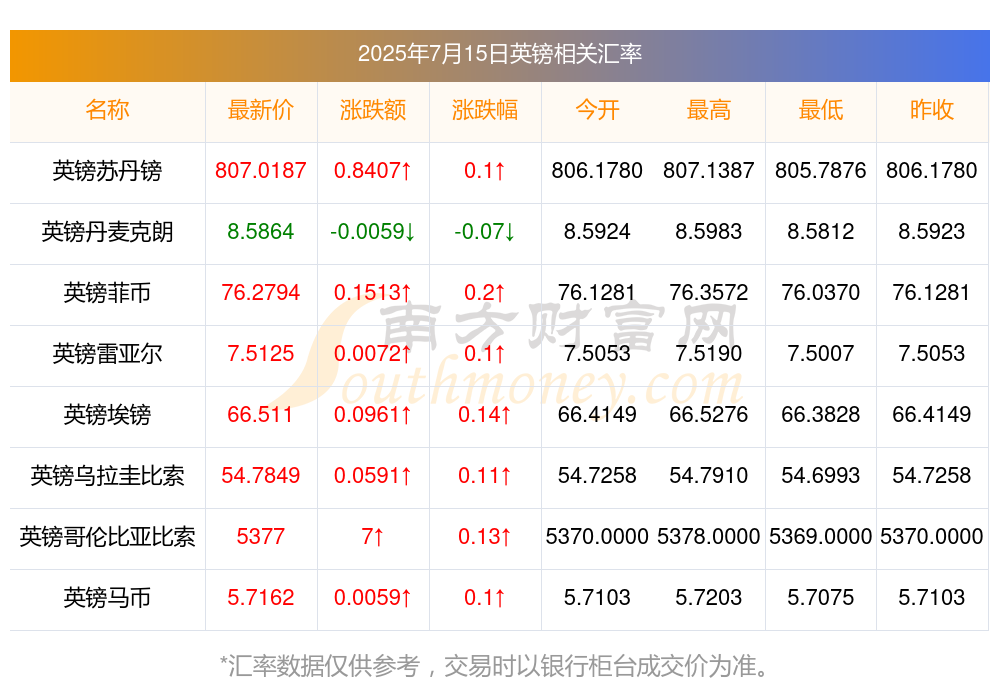The image size is (1000, 698).
Task: Click the 涨跌幅 column header
Action: click(x=485, y=110)
